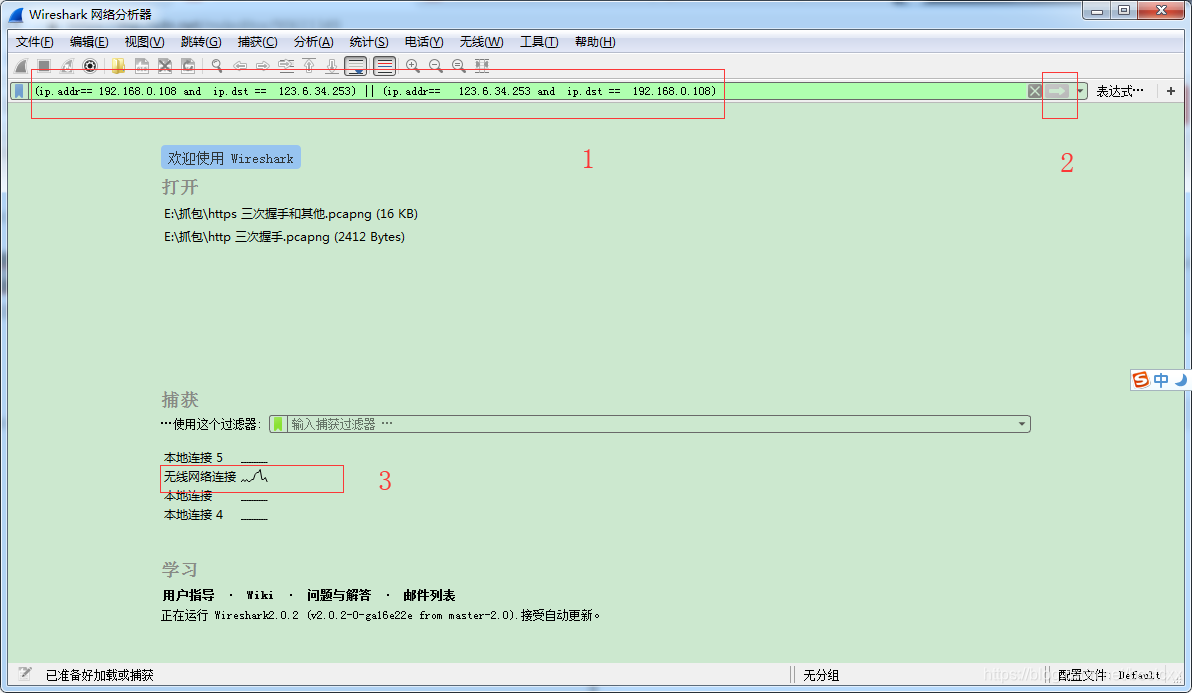Viewport: 1192px width, 693px height.
Task: Toggle packet list colorization
Action: tap(385, 66)
